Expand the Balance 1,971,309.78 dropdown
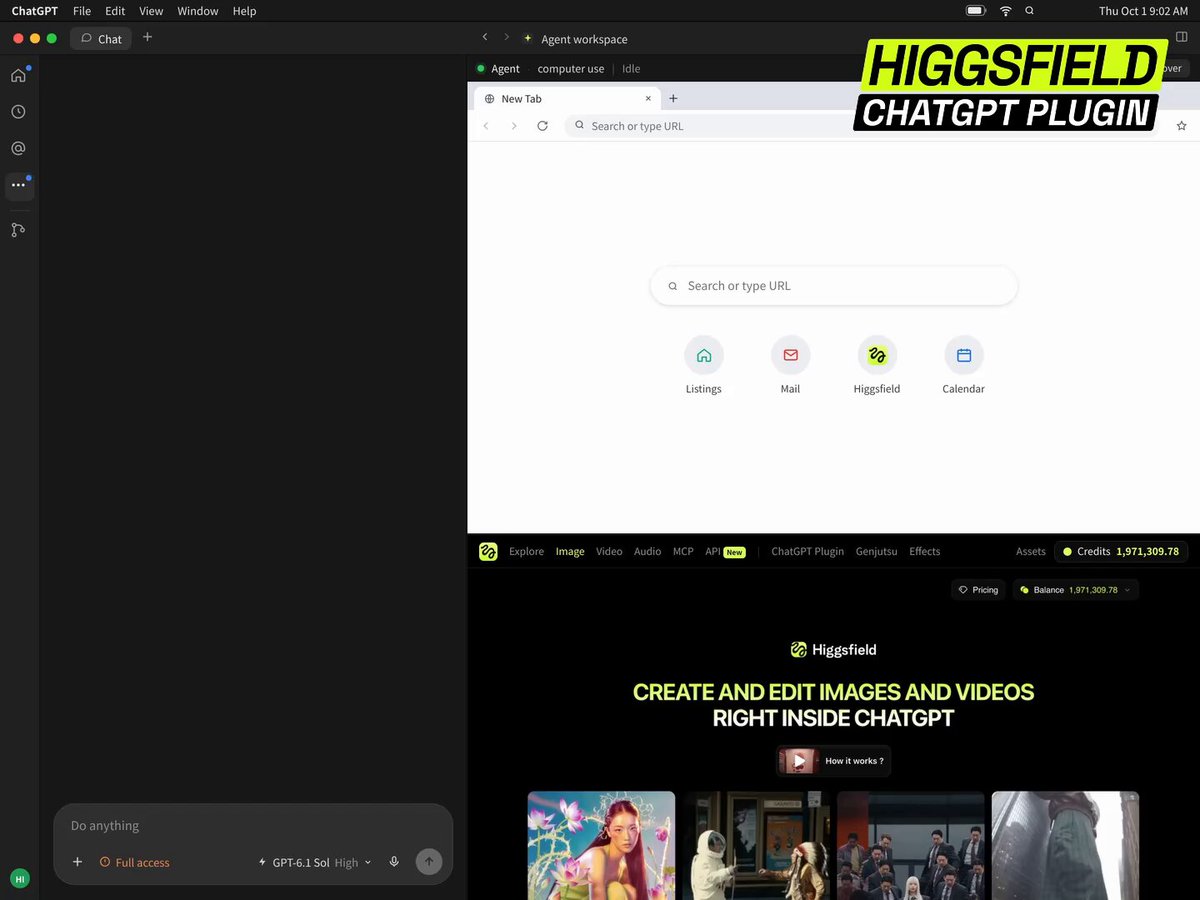The width and height of the screenshot is (1200, 900). tap(1076, 590)
